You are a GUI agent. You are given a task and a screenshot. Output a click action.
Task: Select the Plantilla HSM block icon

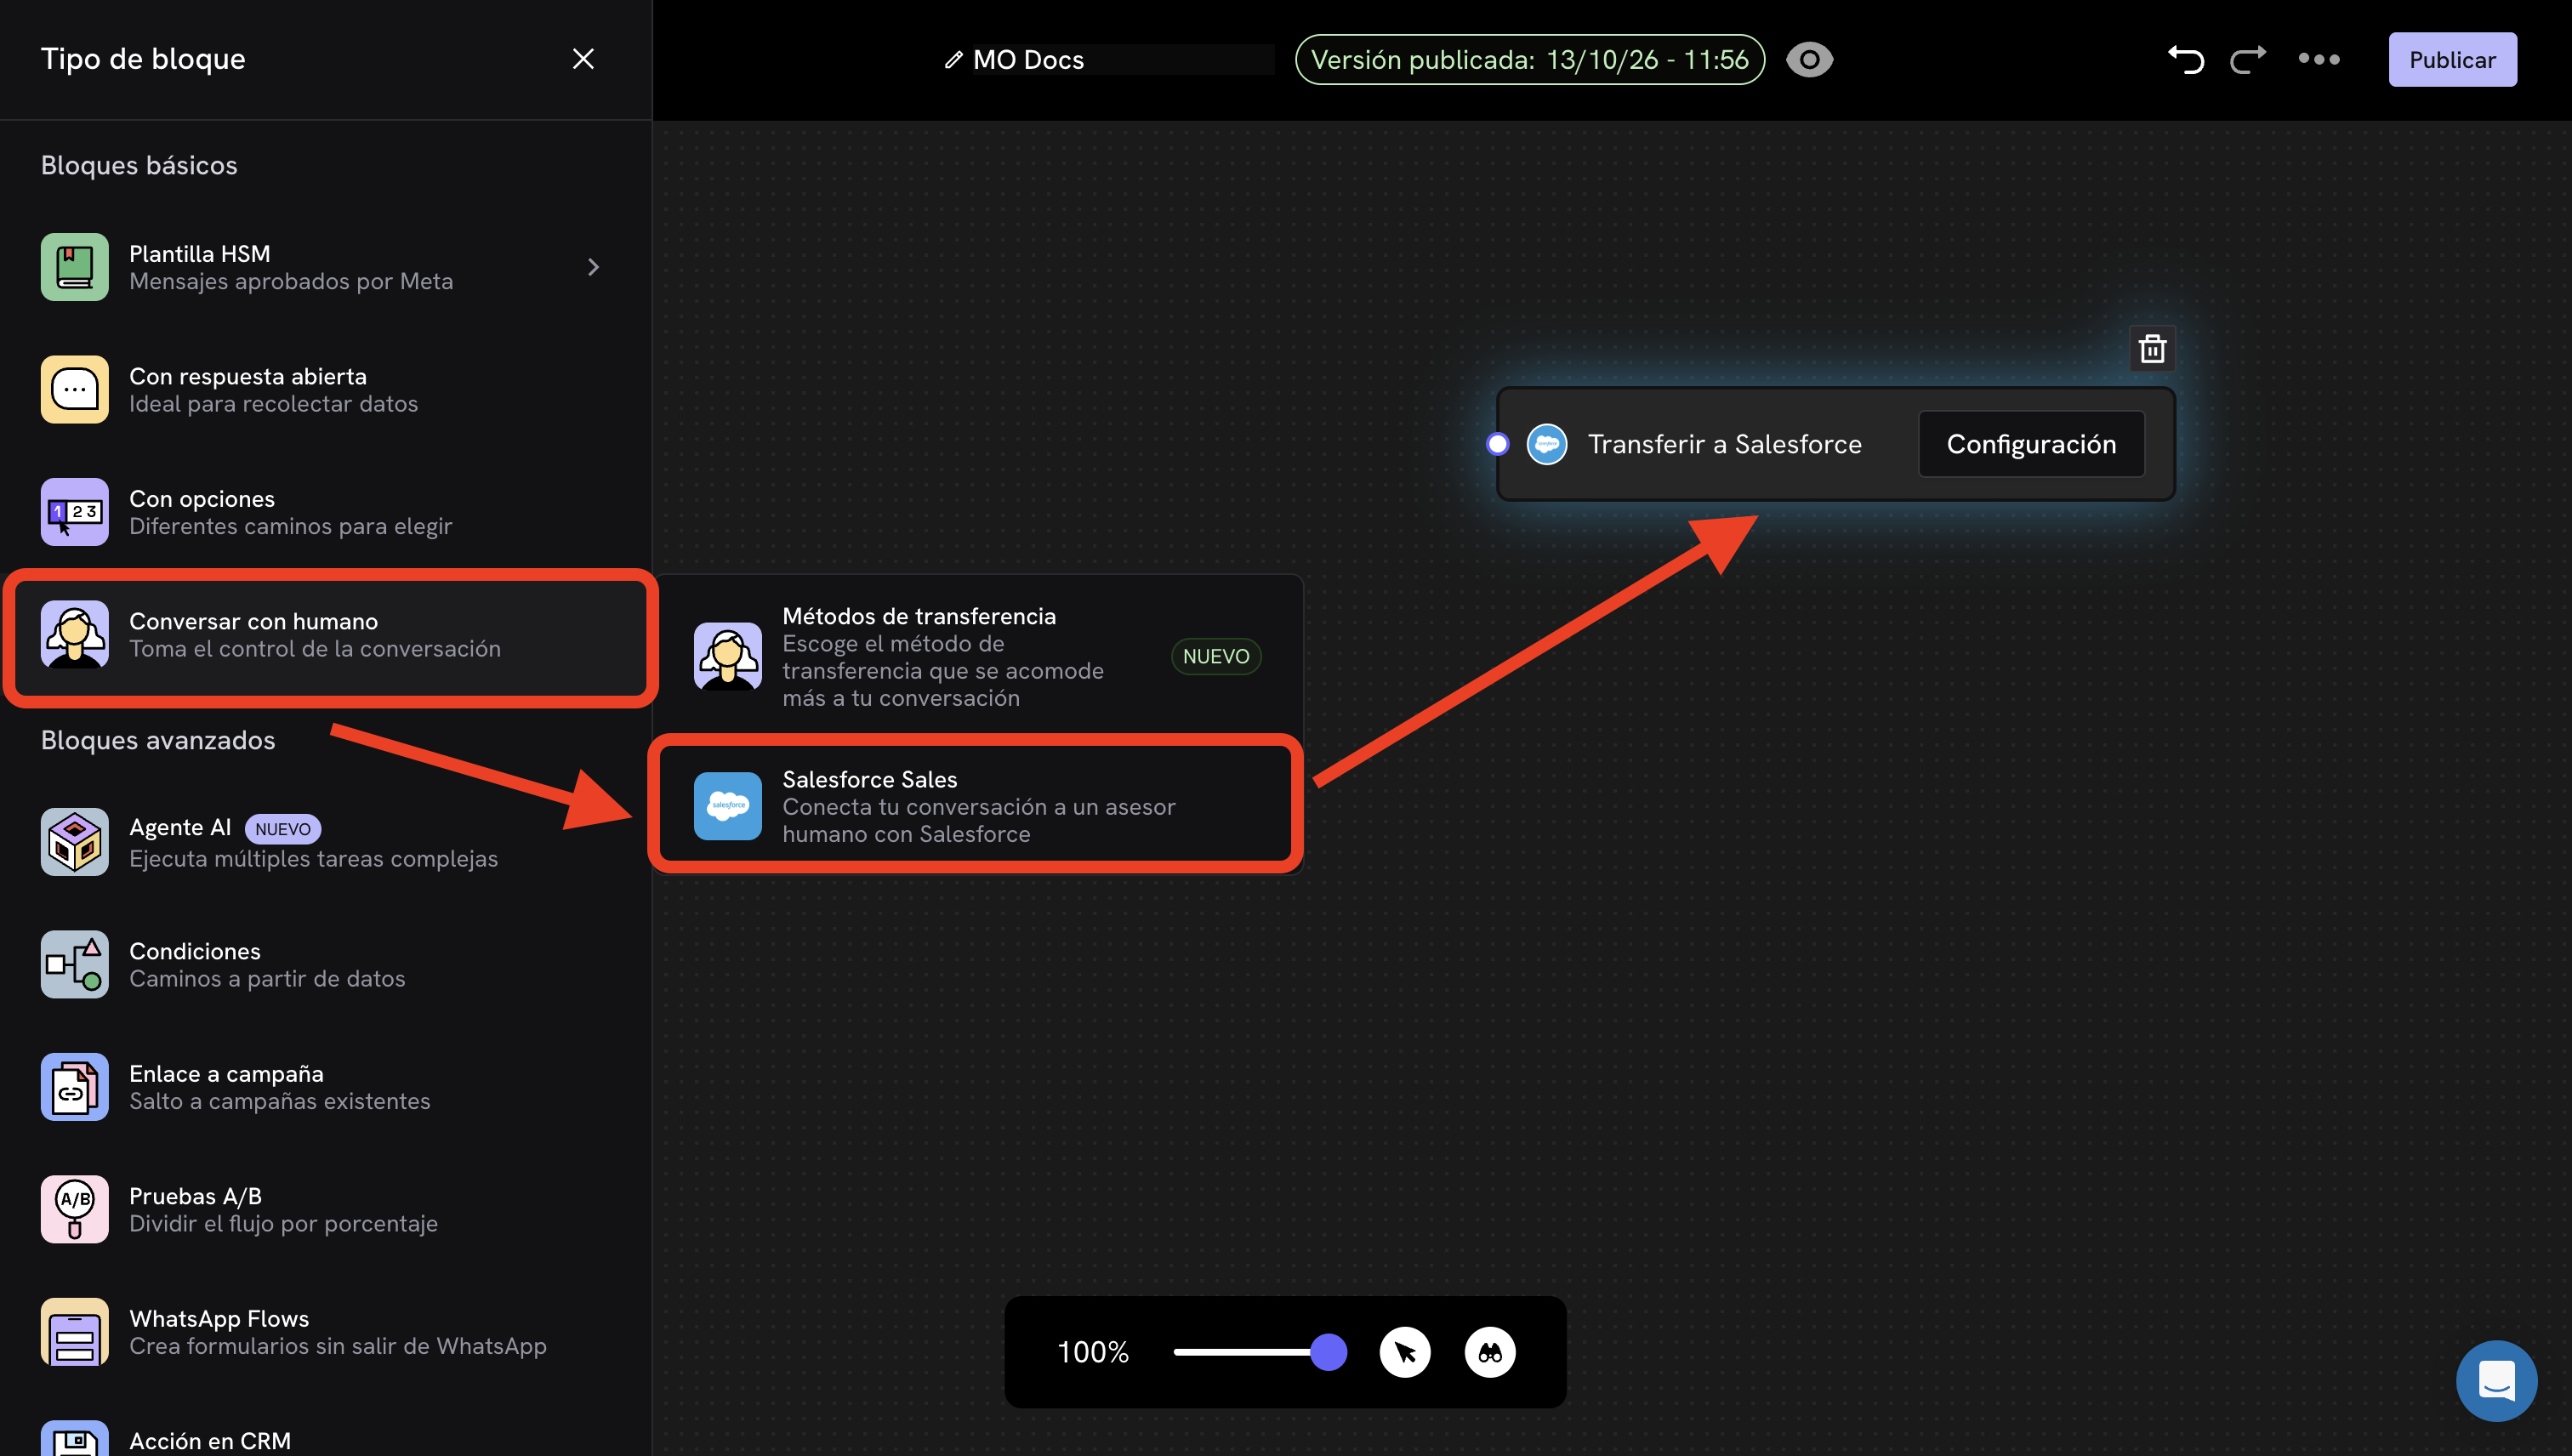(x=75, y=267)
